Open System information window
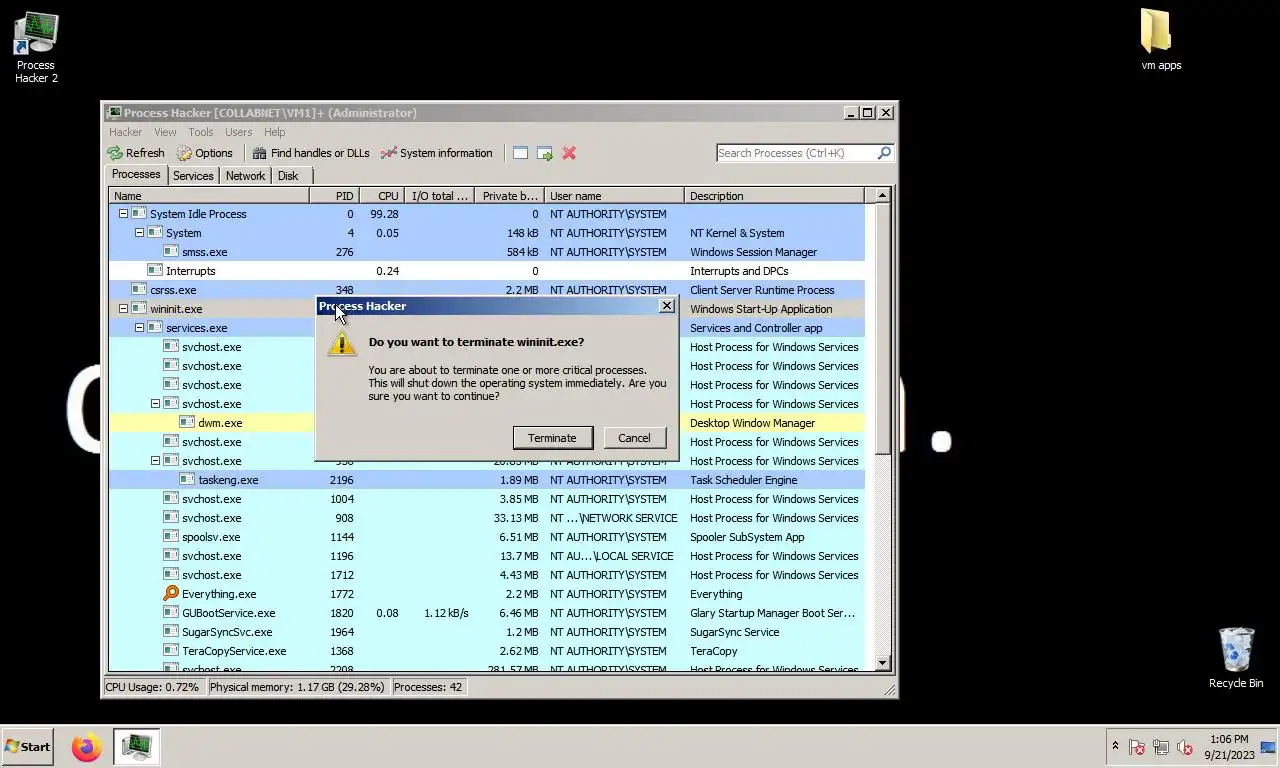Image resolution: width=1280 pixels, height=768 pixels. (437, 153)
